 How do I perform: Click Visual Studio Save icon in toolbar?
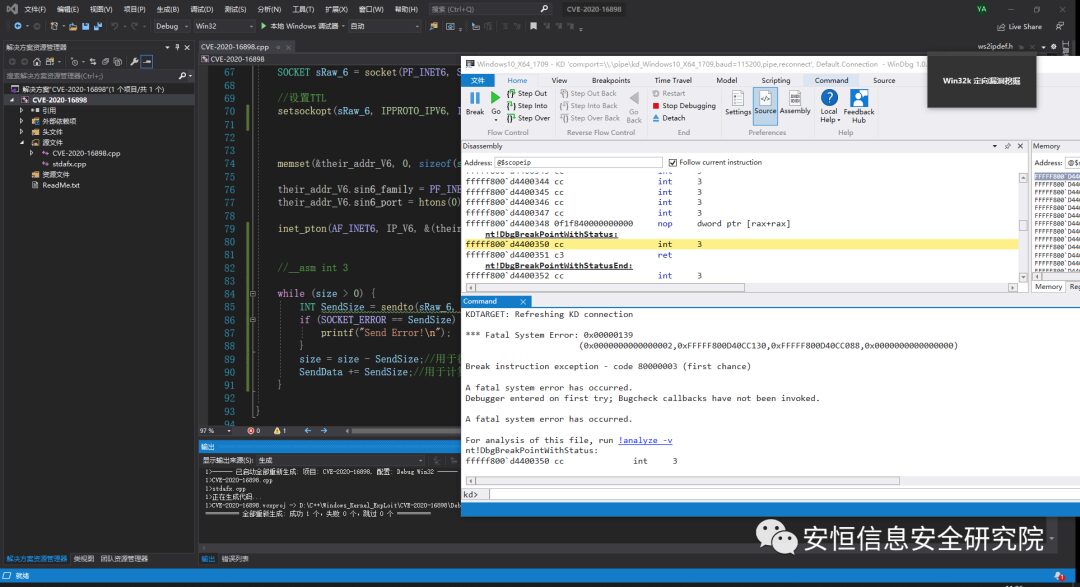(85, 26)
